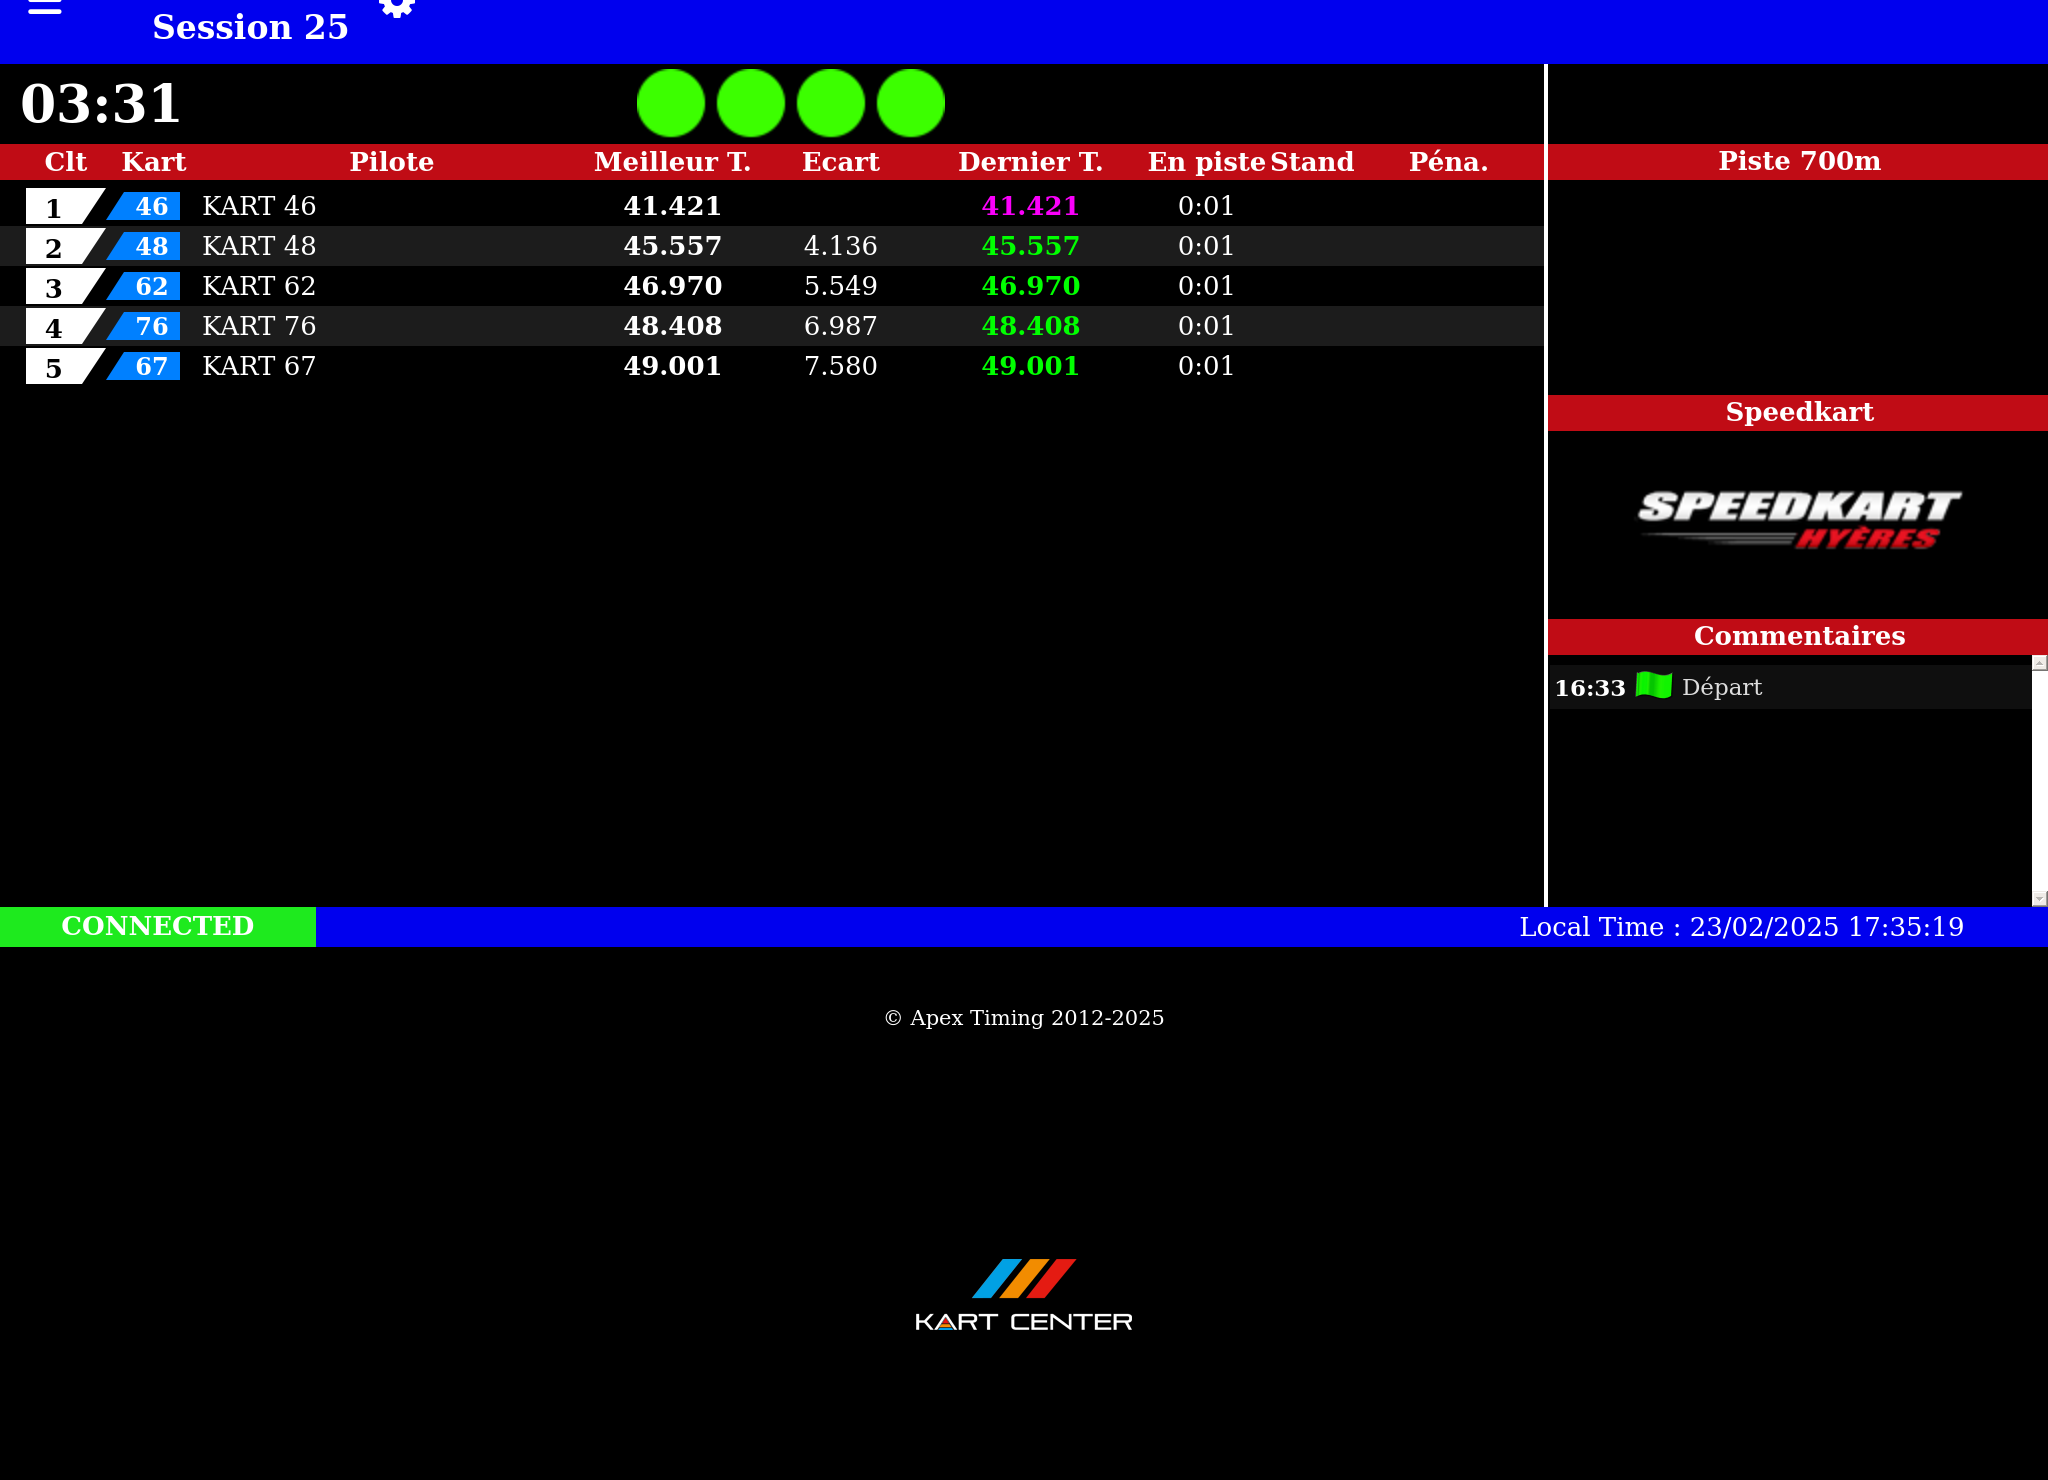
Task: Open settings gear next to Session 25
Action: 397,8
